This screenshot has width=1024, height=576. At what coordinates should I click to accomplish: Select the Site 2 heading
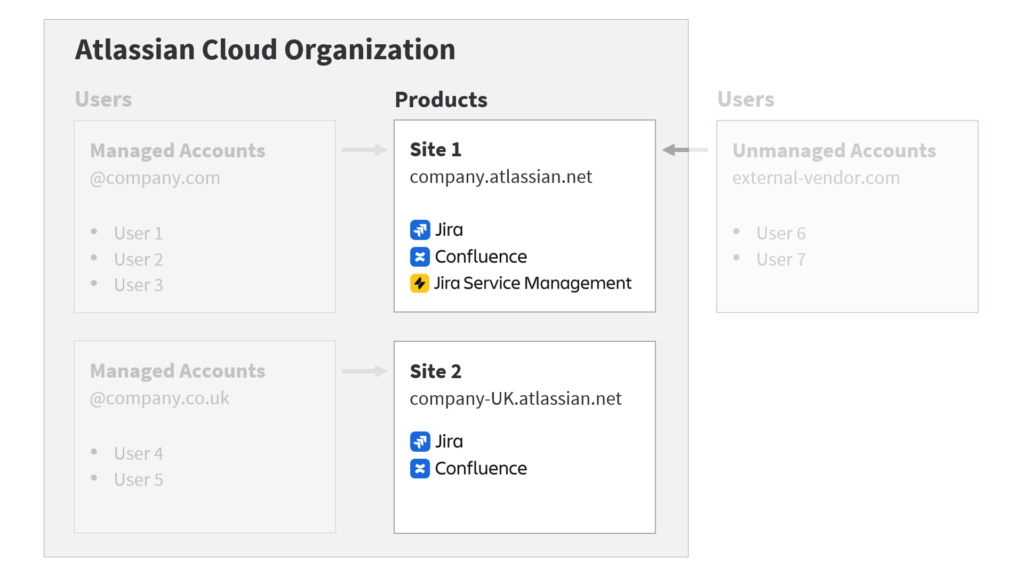point(435,372)
